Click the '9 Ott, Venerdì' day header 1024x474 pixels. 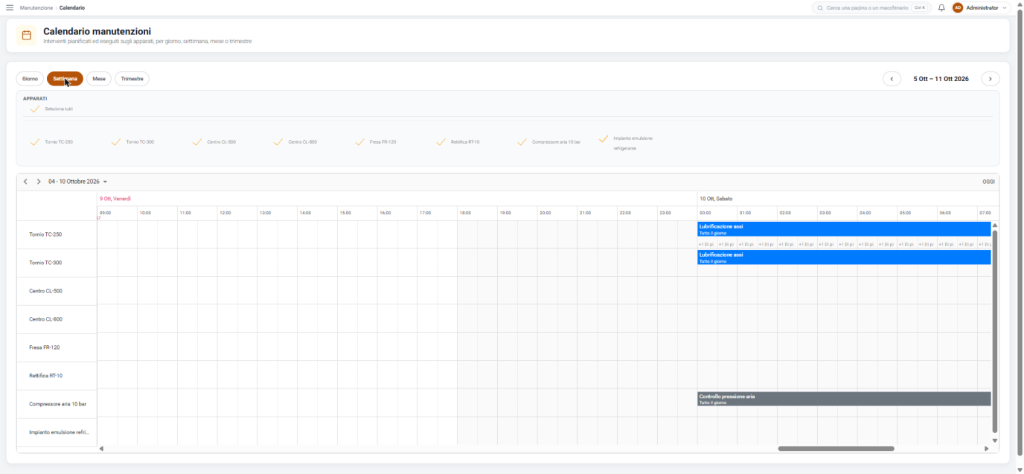click(x=115, y=198)
